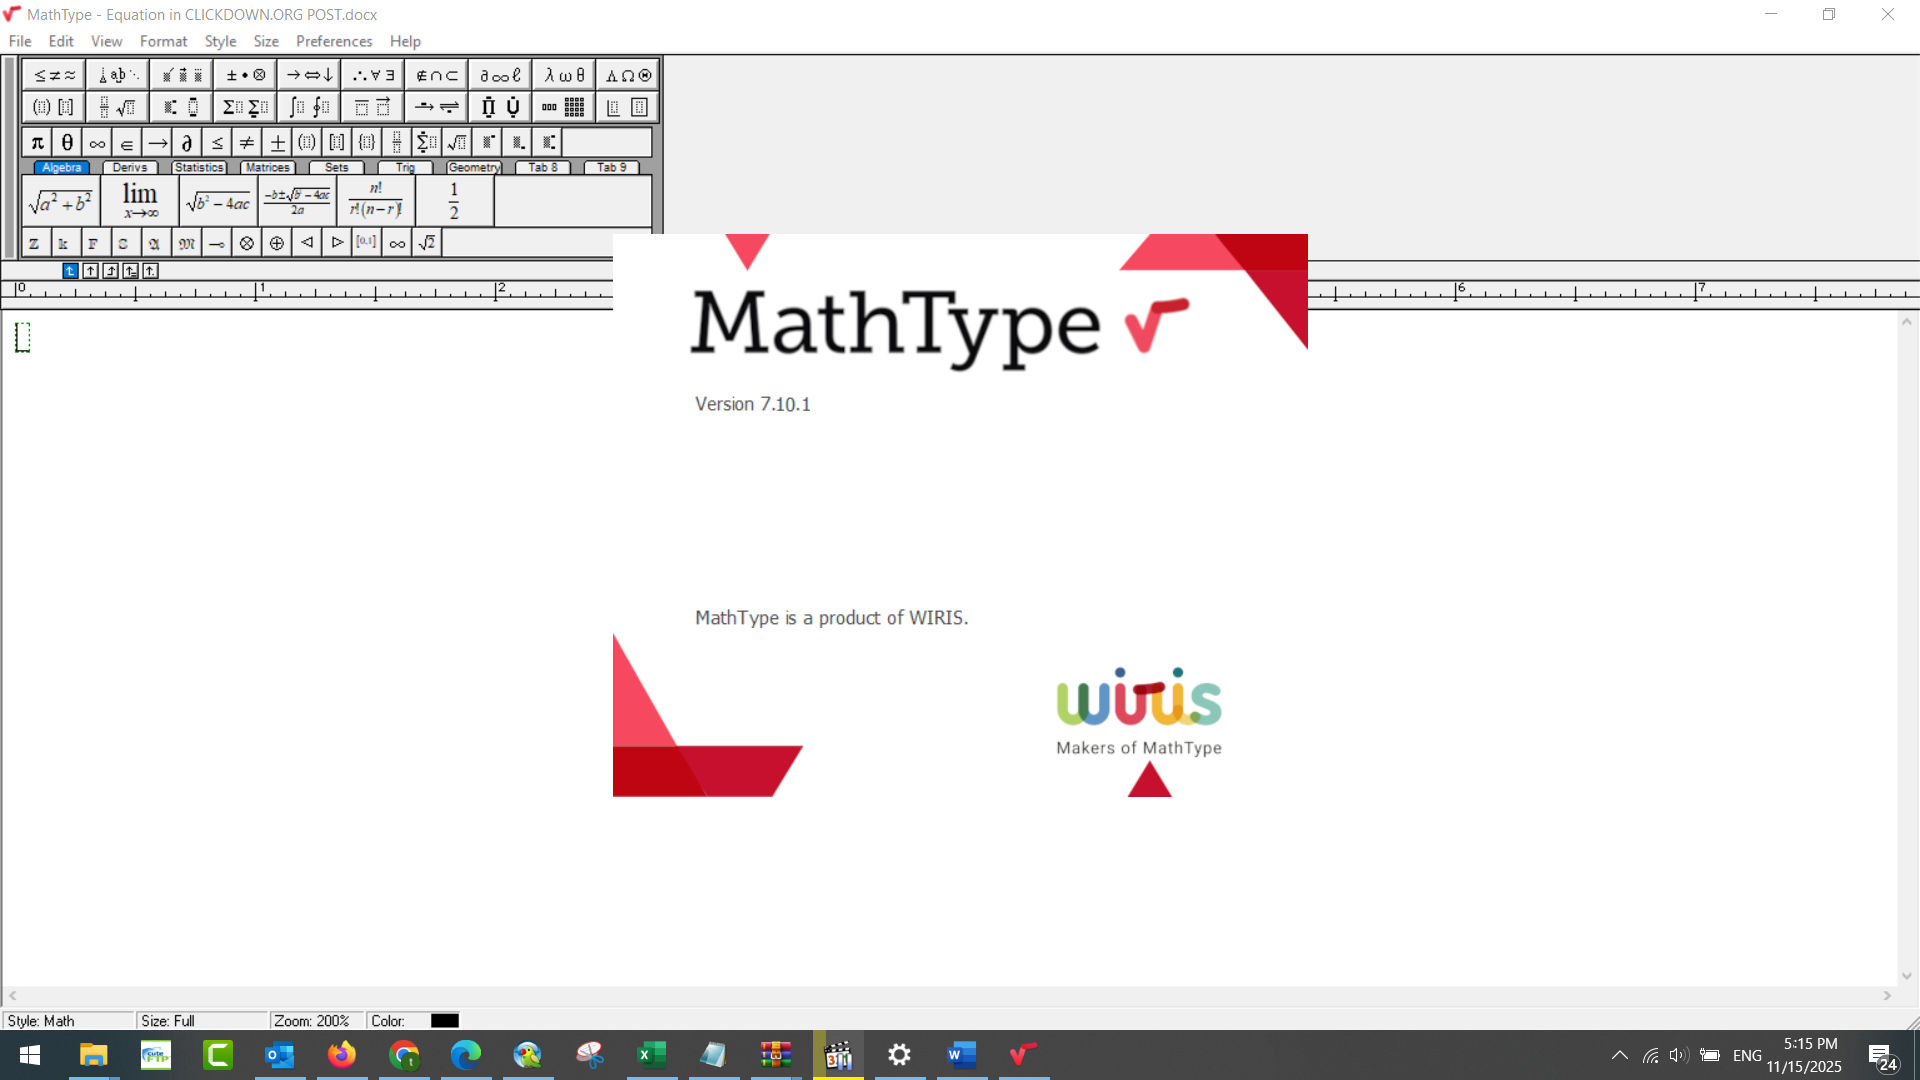This screenshot has height=1080, width=1920.
Task: Open the Greek characters palette (λωθ)
Action: [x=563, y=74]
